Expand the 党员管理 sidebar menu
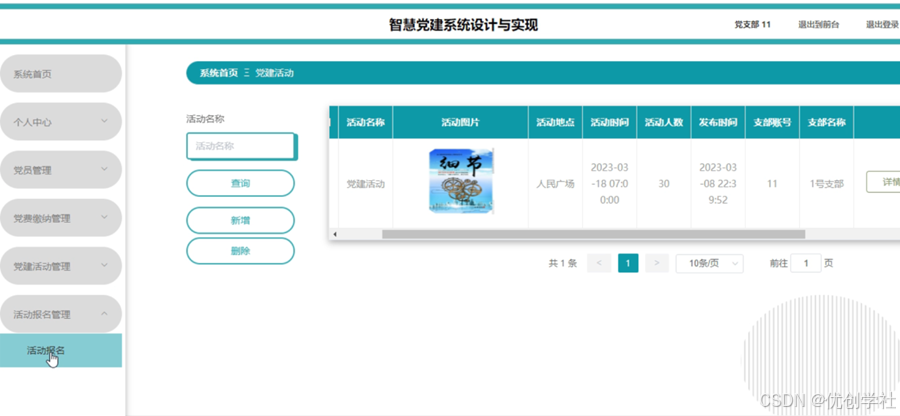900x416 pixels. point(61,170)
